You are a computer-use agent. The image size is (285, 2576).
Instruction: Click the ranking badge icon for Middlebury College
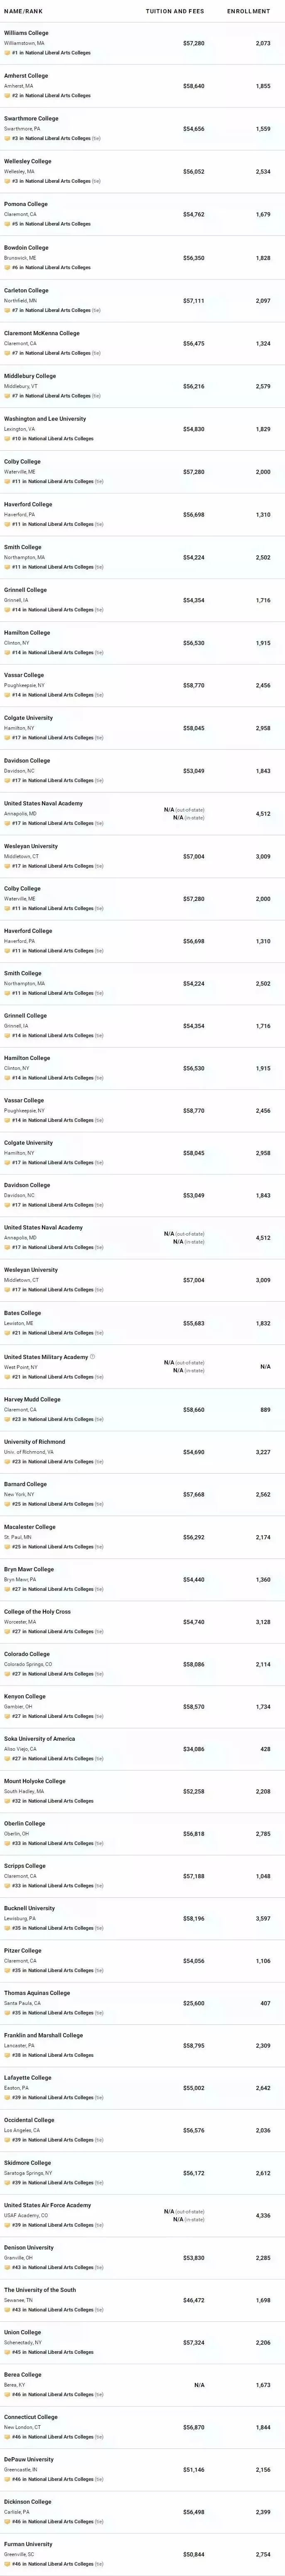pyautogui.click(x=7, y=396)
